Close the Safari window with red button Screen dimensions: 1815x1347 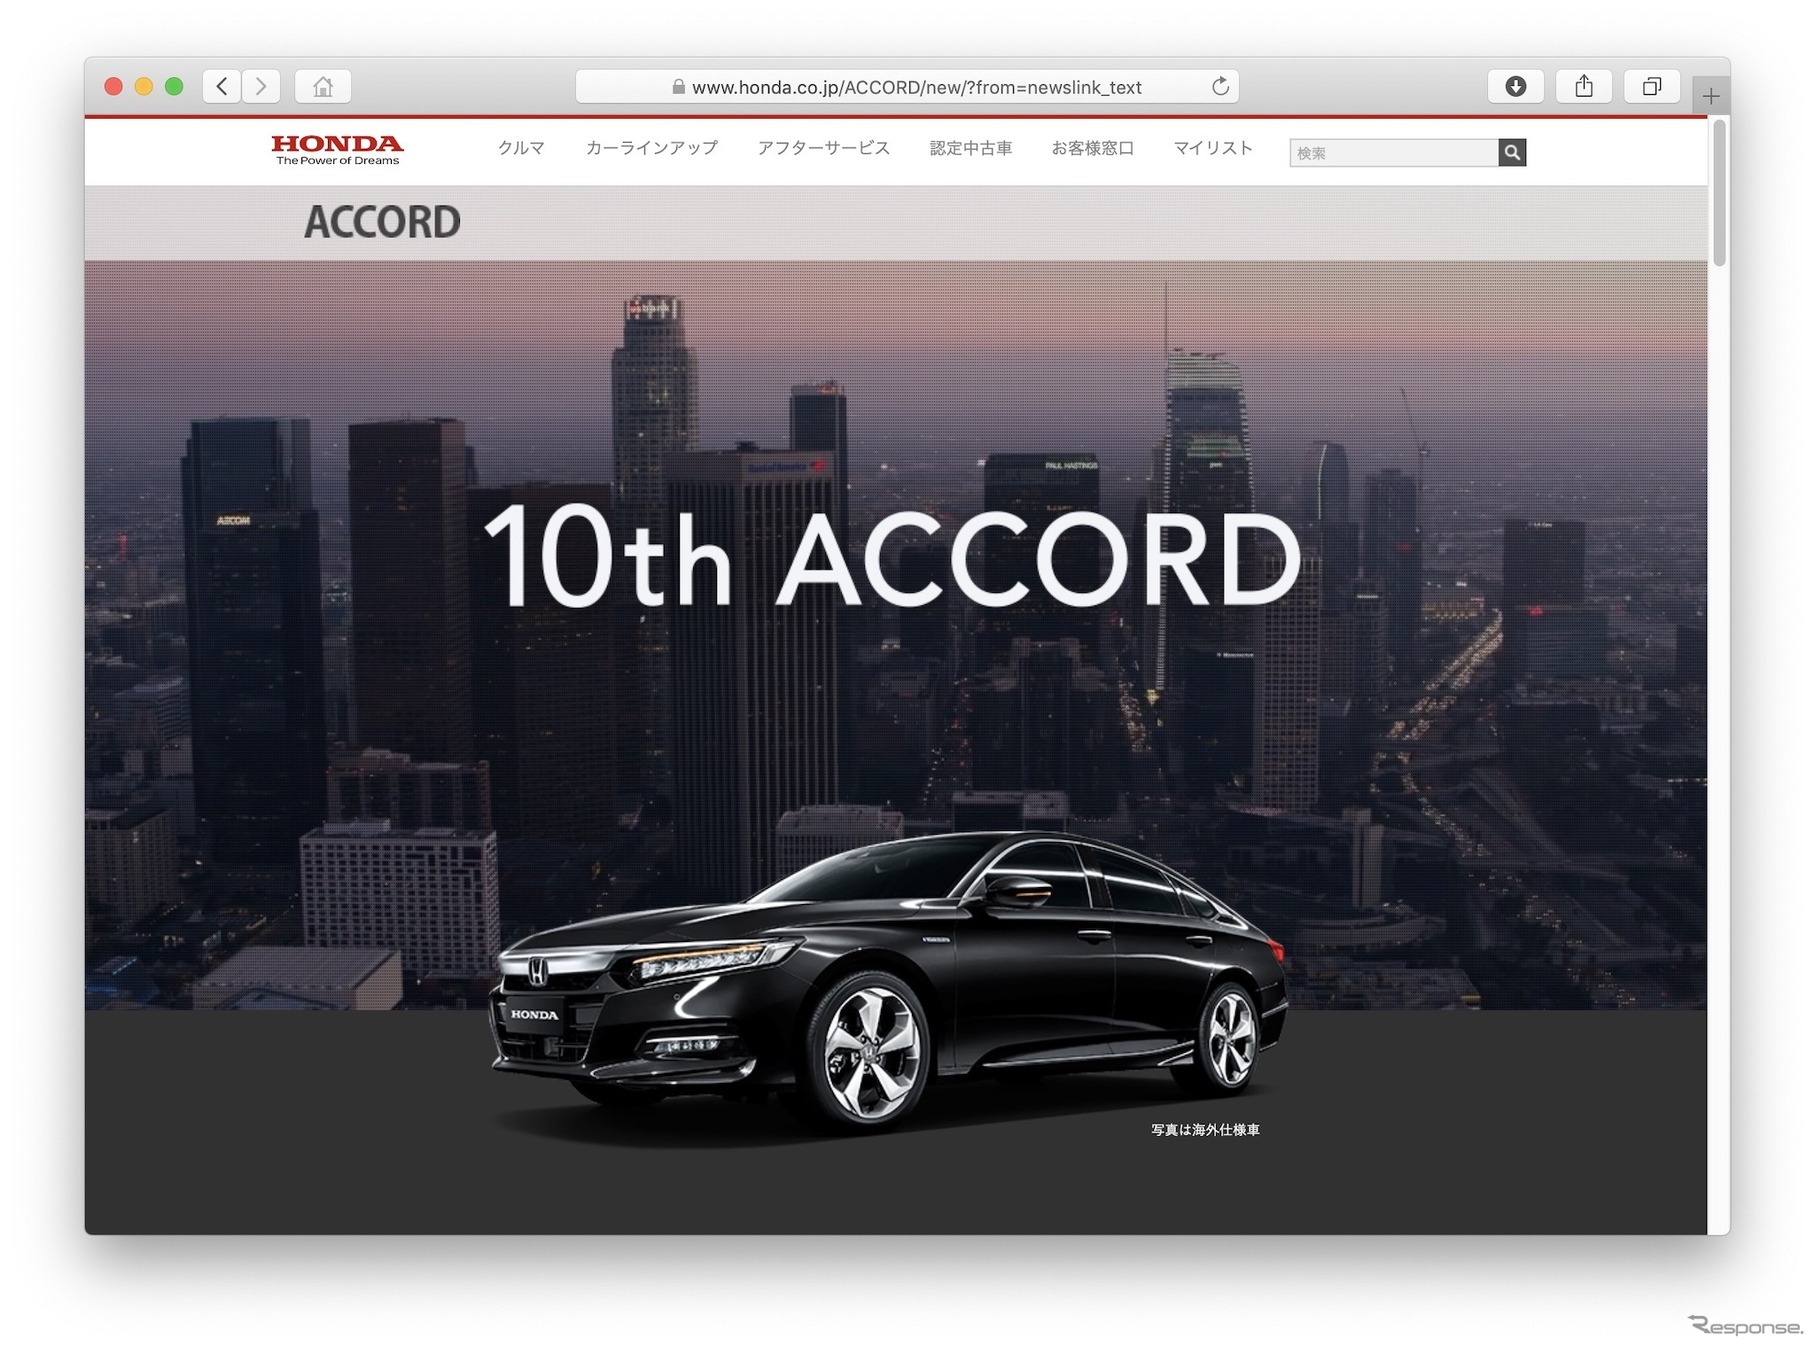coord(114,87)
